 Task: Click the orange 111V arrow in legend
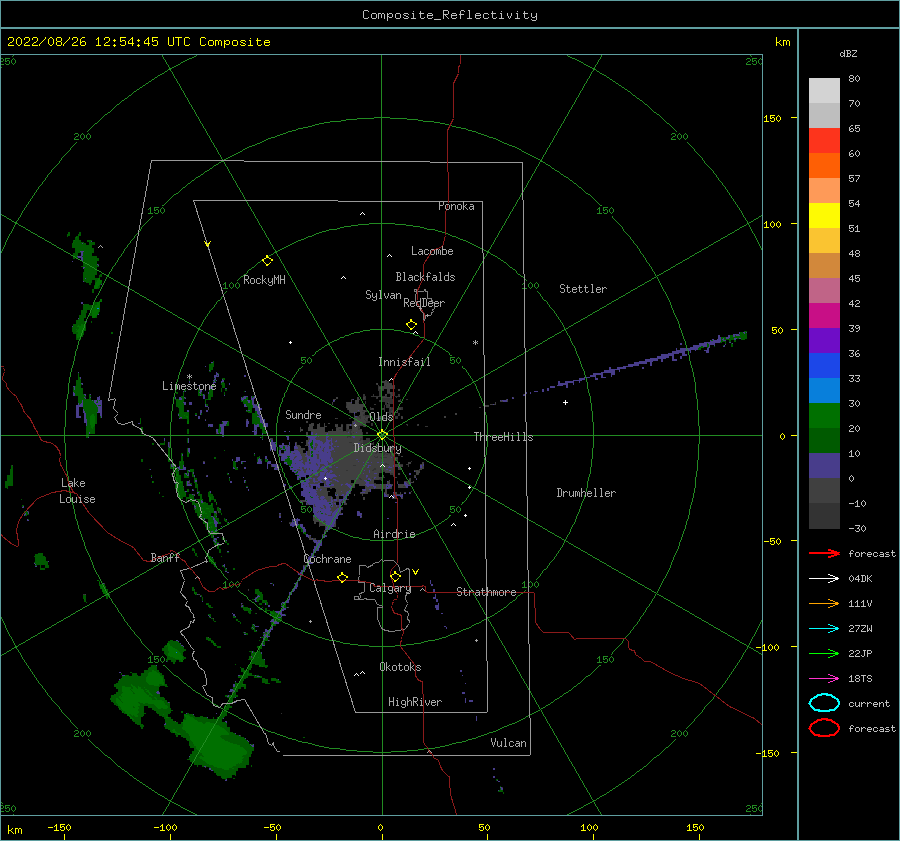coord(825,603)
